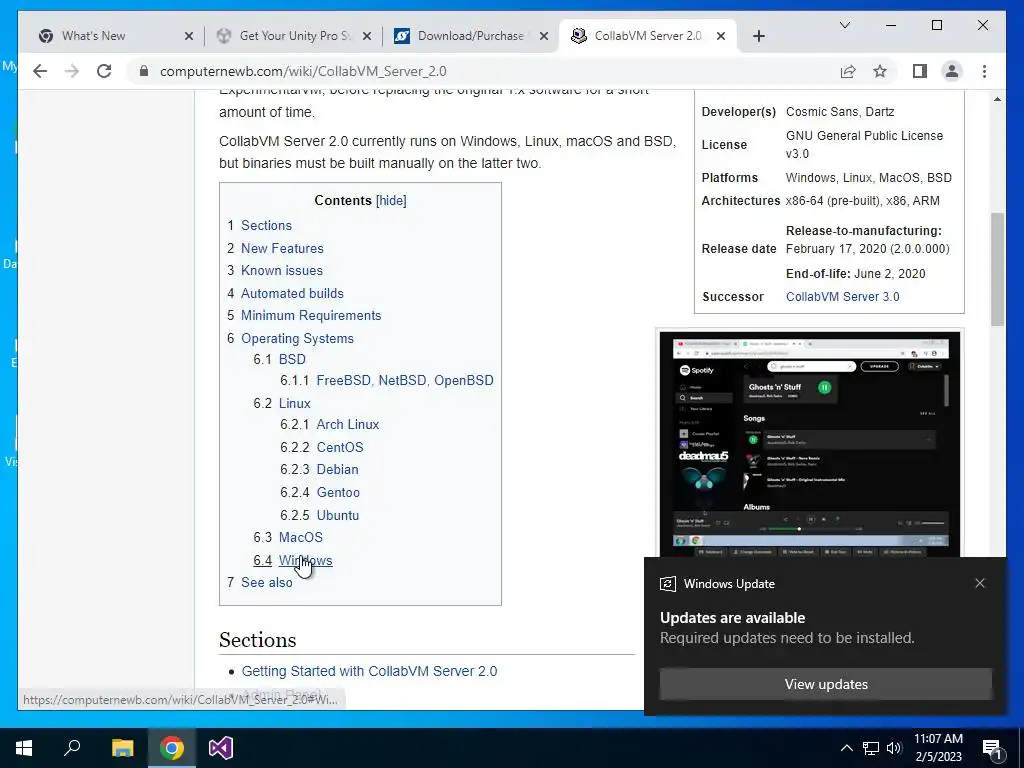Reload the current page

pos(104,71)
